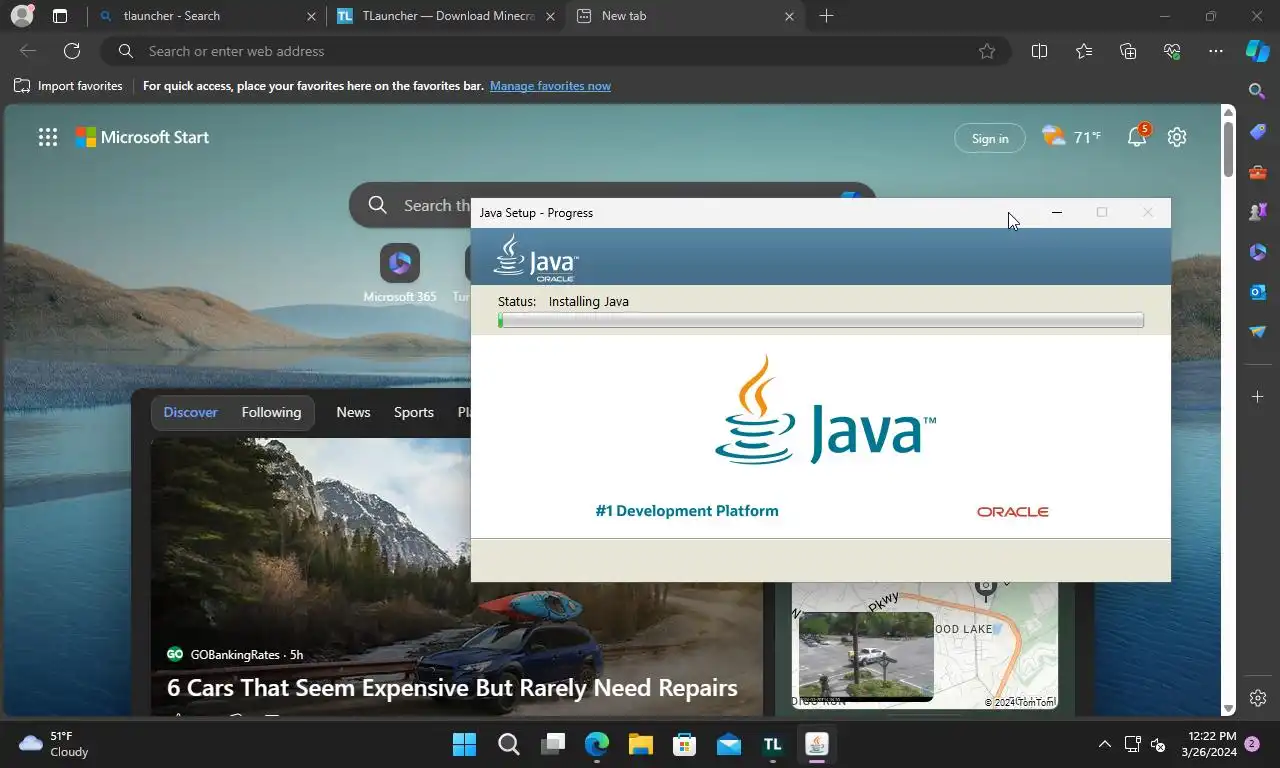Open taskbar weather widget 51°F Cloudy
The image size is (1280, 768).
click(55, 744)
